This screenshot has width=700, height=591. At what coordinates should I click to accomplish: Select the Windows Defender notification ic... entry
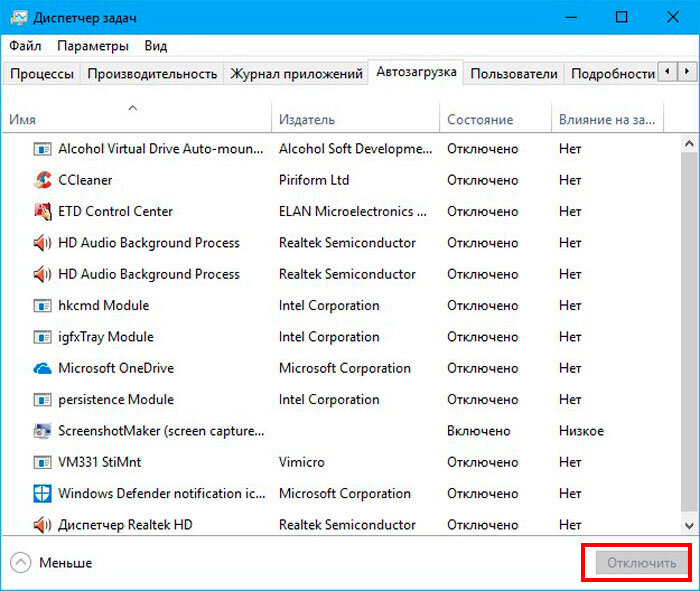tap(162, 494)
